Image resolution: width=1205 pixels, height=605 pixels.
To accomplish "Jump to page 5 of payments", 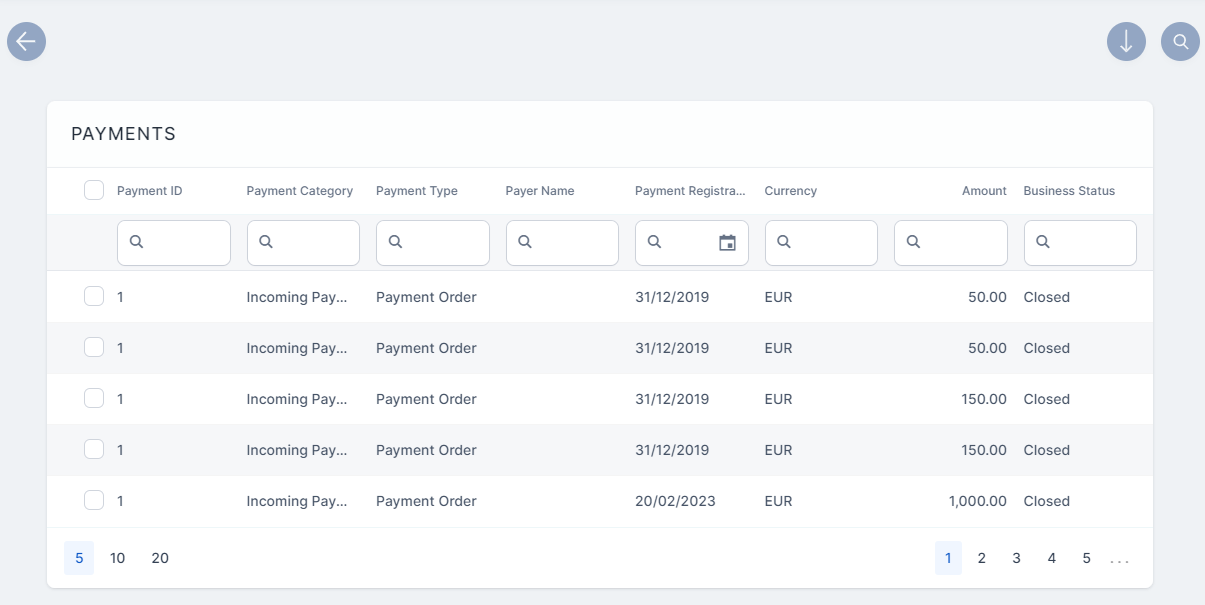I will point(1086,558).
